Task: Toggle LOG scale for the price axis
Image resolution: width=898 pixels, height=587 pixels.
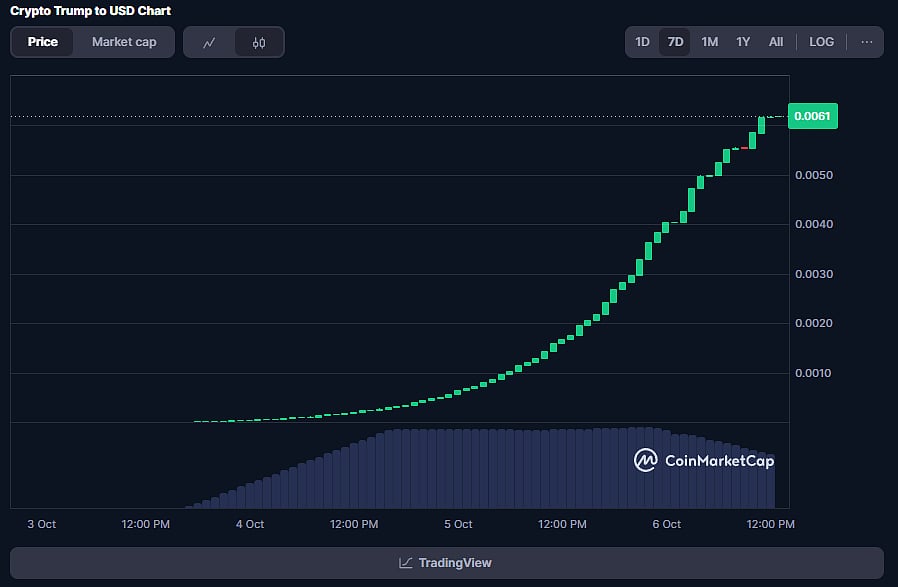Action: click(821, 42)
